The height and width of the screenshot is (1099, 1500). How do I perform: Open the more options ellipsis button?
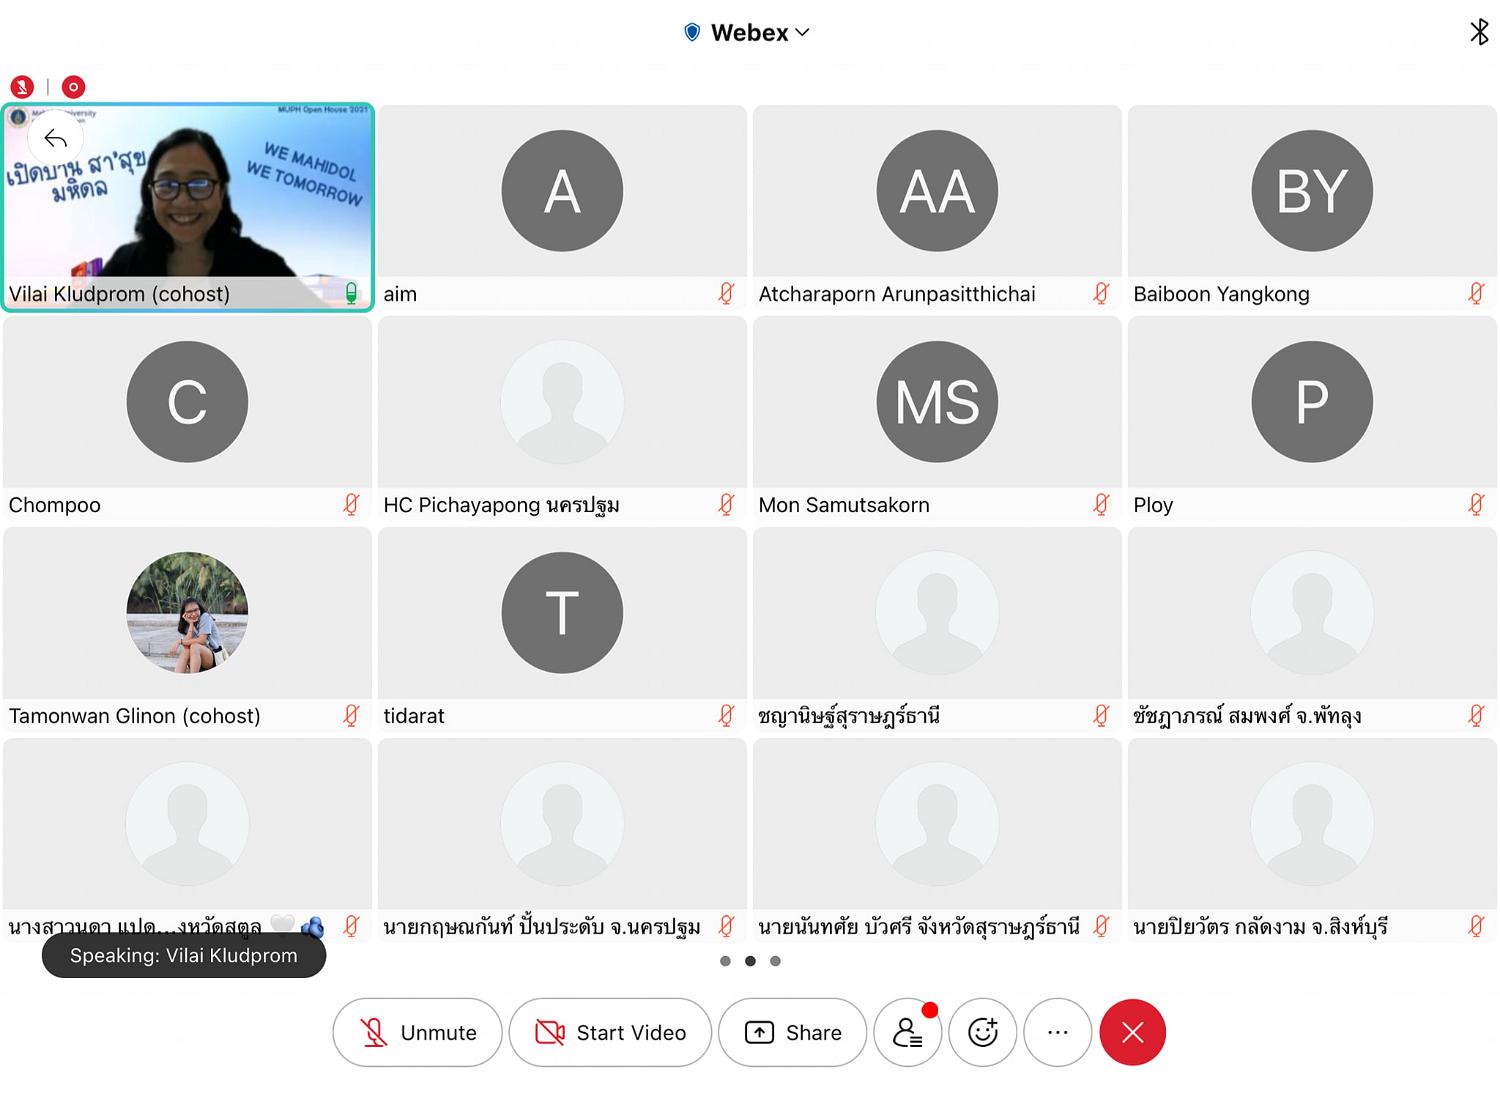pos(1058,1032)
